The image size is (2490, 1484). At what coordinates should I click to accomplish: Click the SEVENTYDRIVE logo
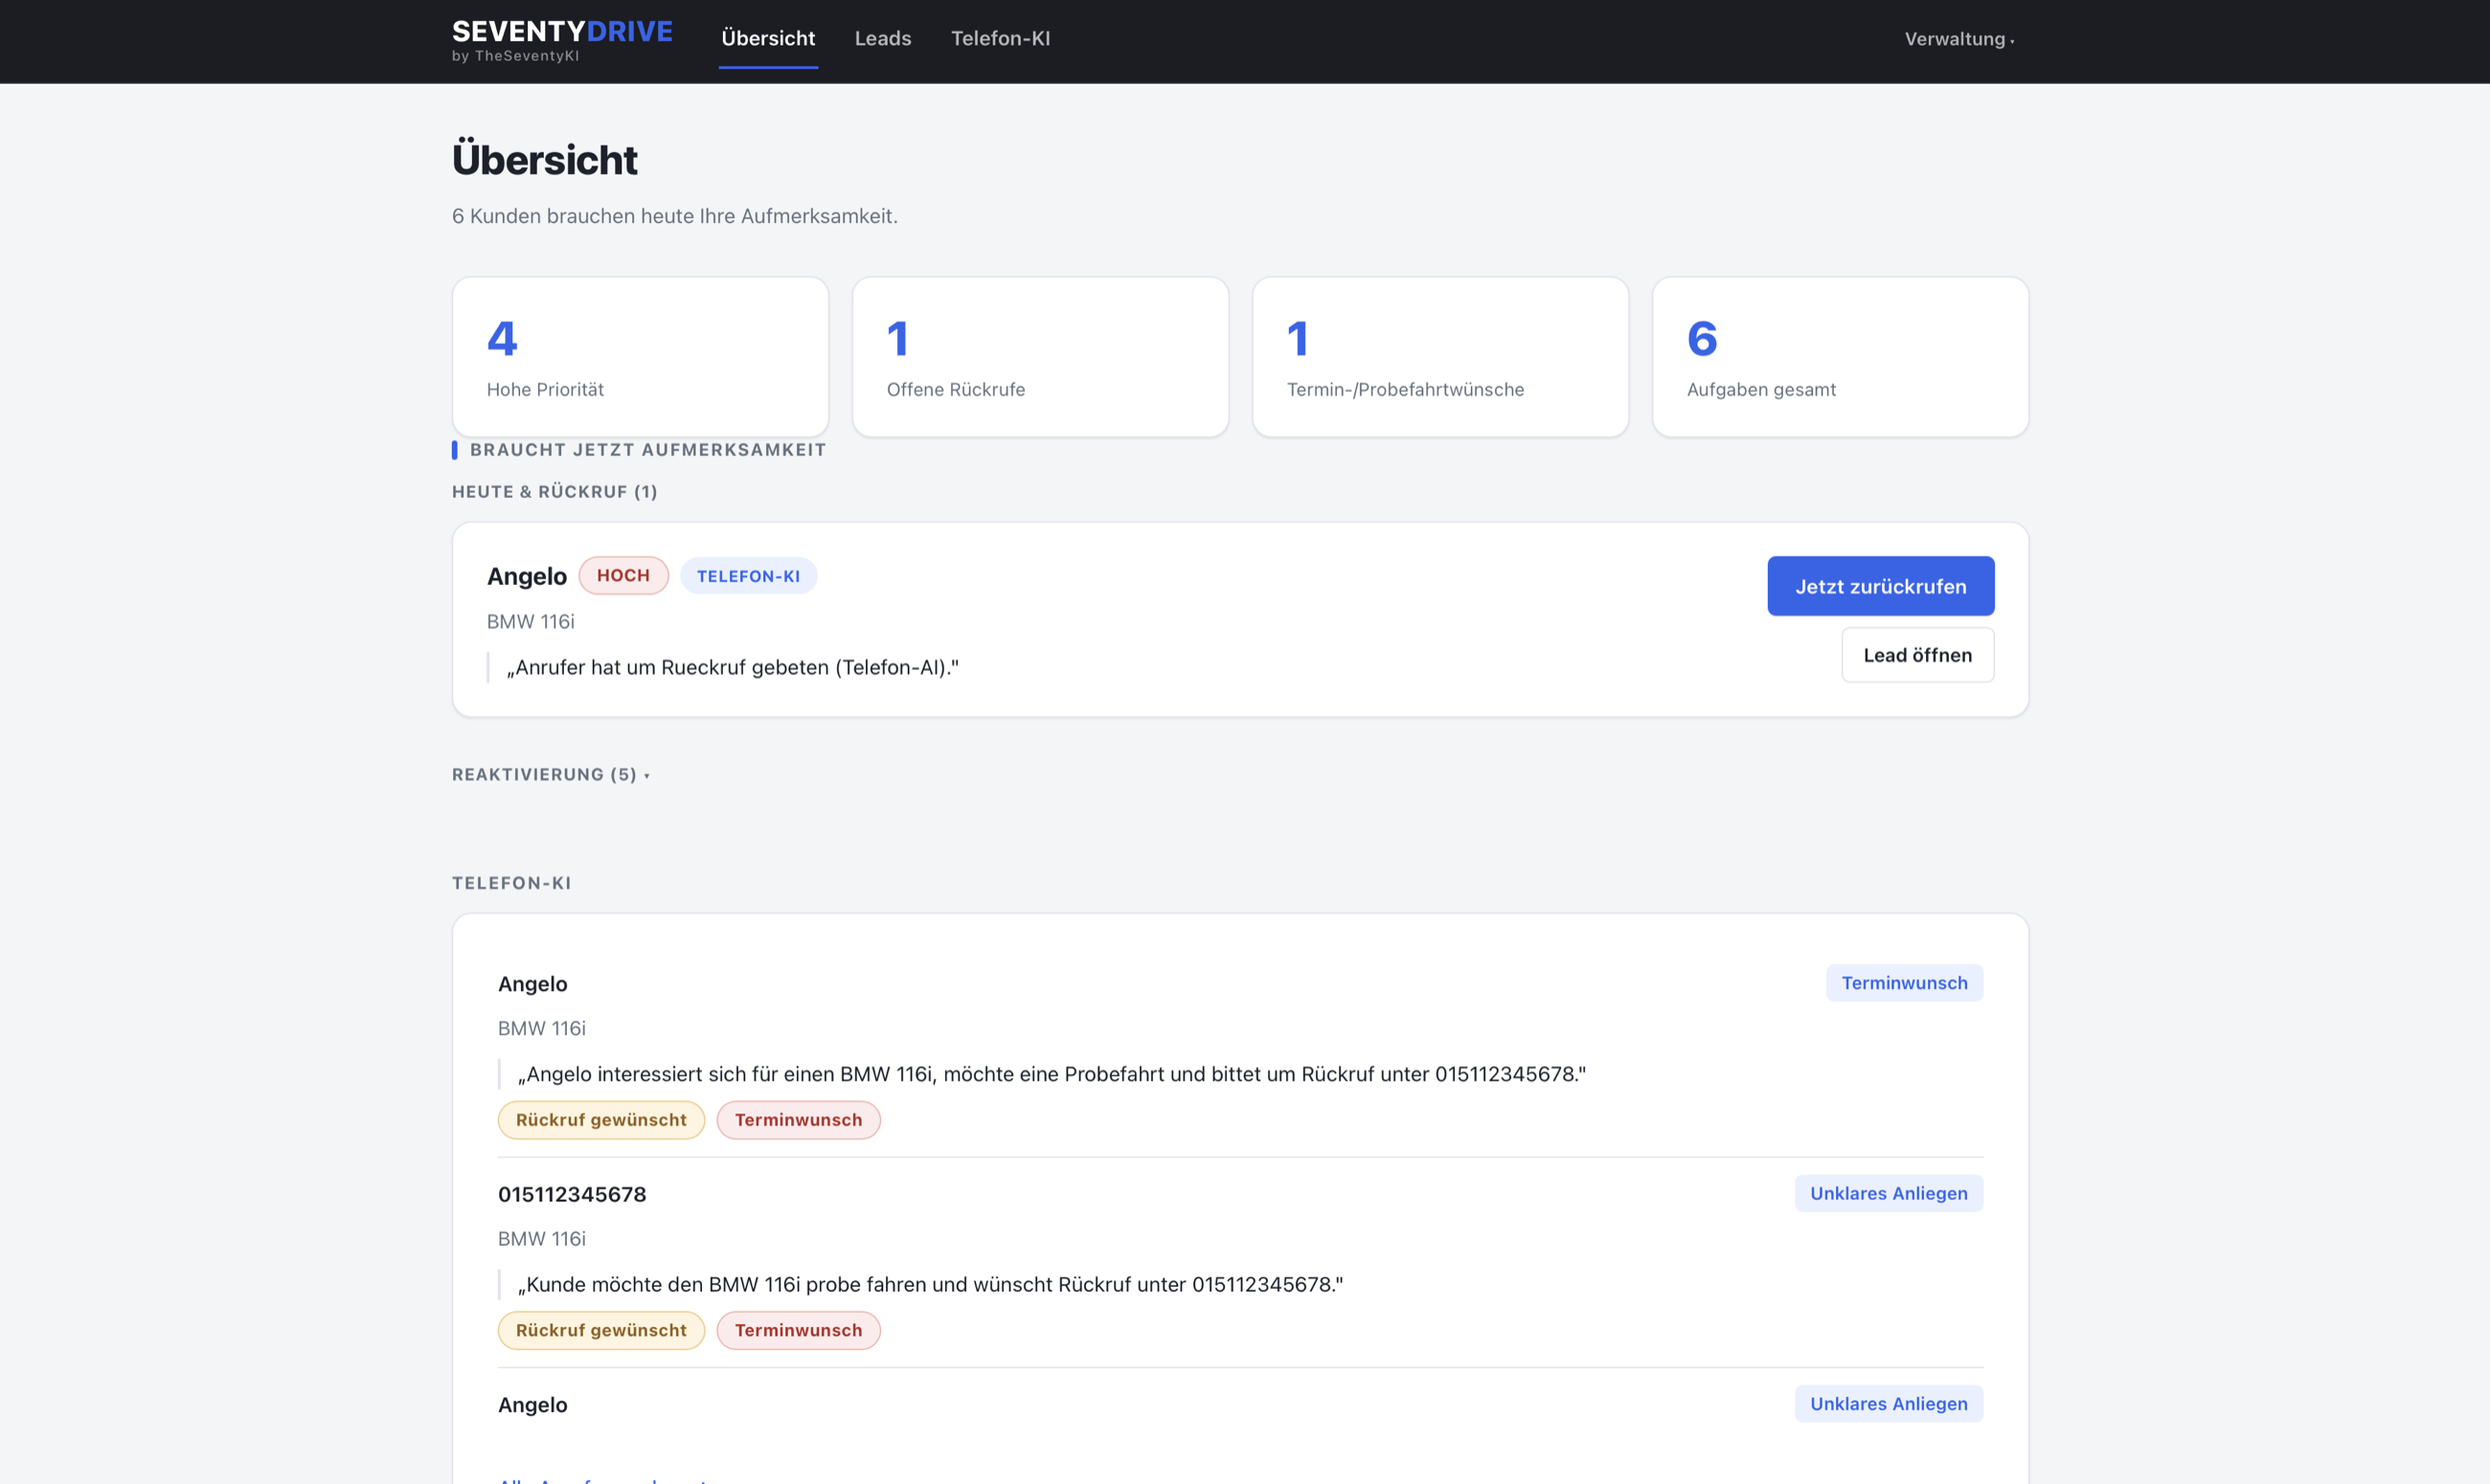562,40
